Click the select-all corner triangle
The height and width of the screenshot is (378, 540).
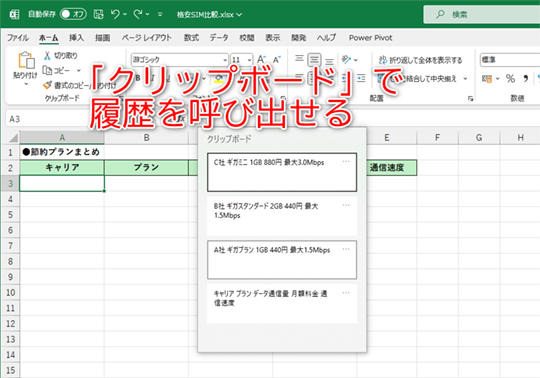[13, 138]
